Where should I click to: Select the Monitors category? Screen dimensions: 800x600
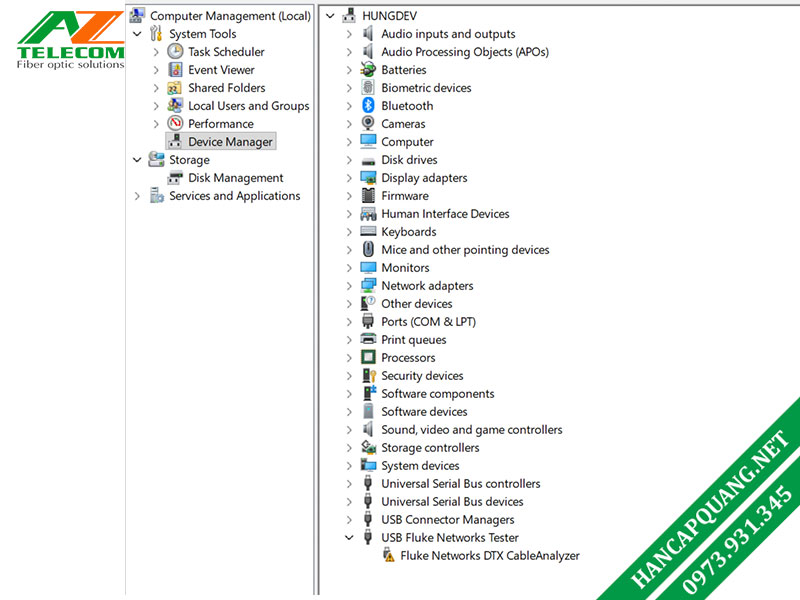click(x=405, y=267)
